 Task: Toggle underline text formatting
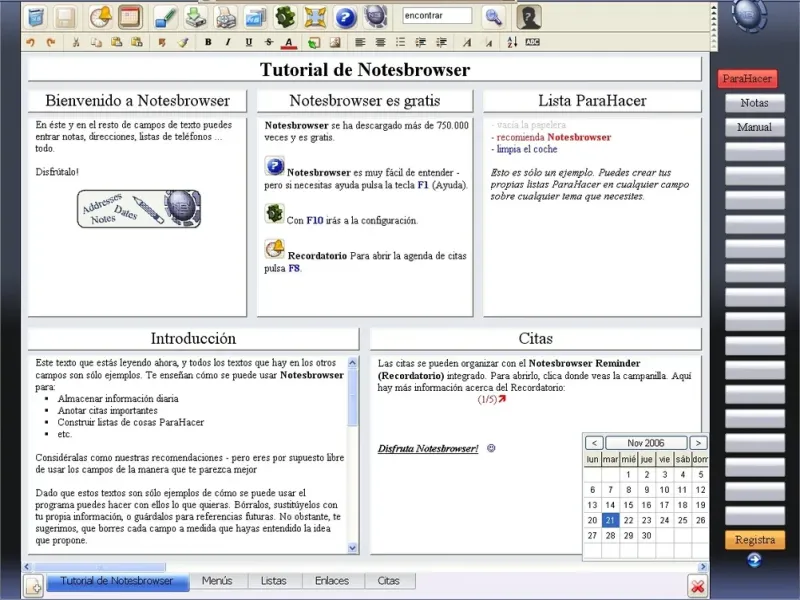[x=248, y=42]
